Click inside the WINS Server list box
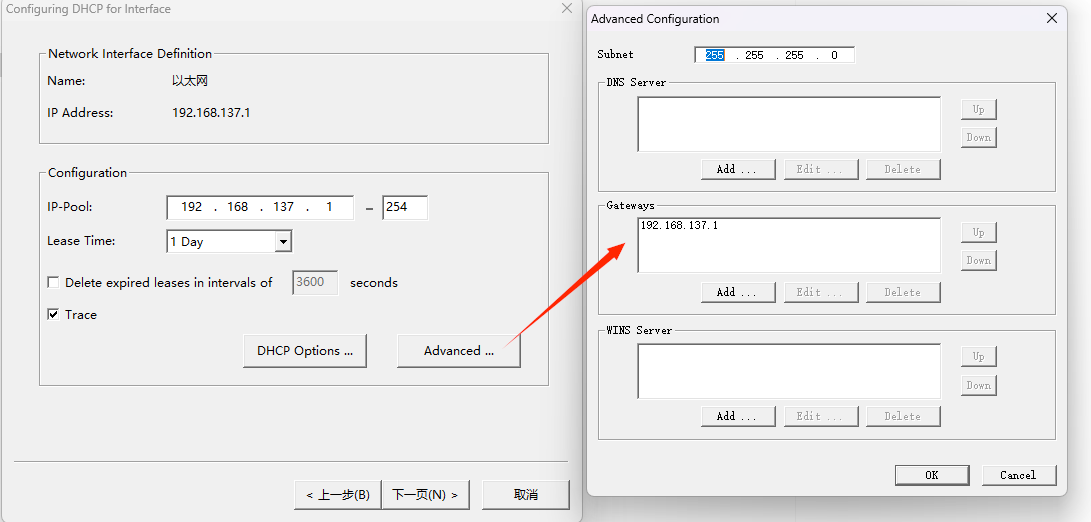1091x522 pixels. [788, 371]
